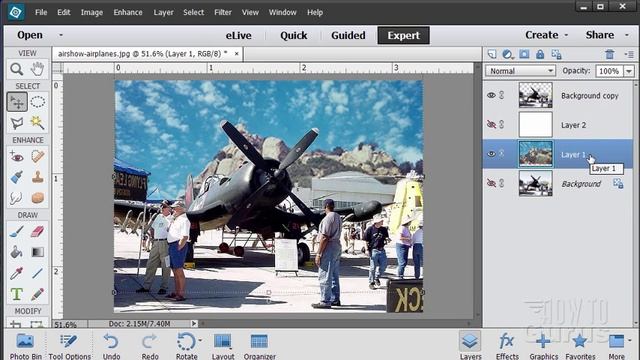Viewport: 640px width, 360px height.
Task: Select the Smart Brush tool
Action: click(17, 177)
